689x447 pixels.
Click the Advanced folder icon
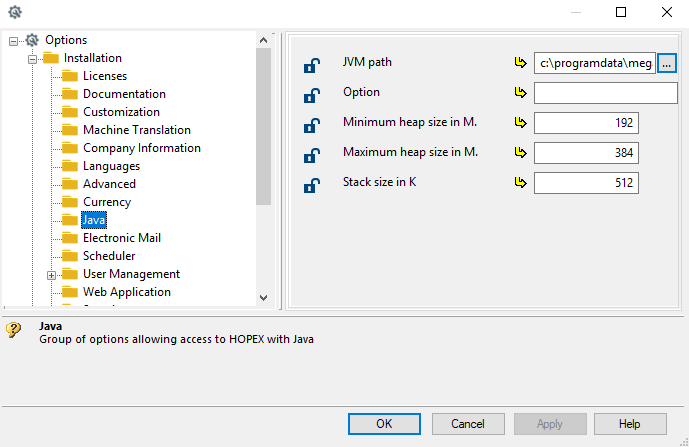70,184
